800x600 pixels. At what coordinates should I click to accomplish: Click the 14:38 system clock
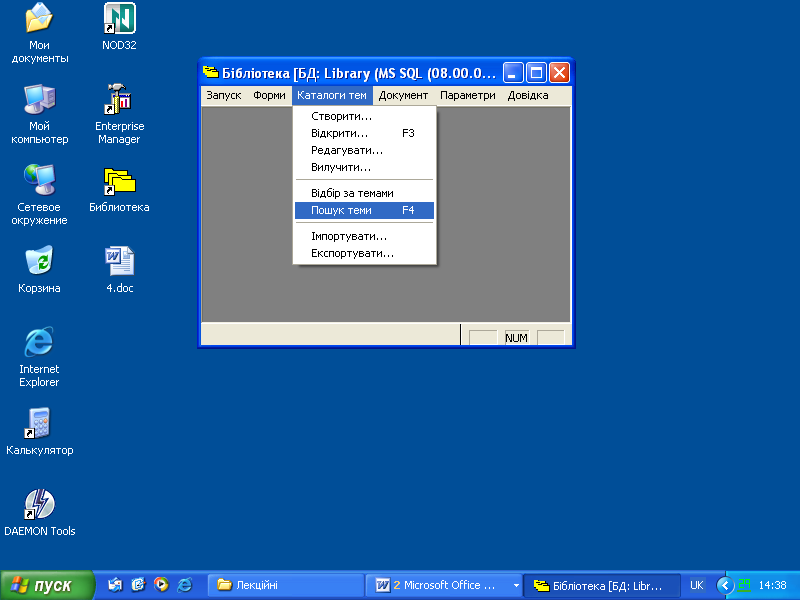pos(772,585)
